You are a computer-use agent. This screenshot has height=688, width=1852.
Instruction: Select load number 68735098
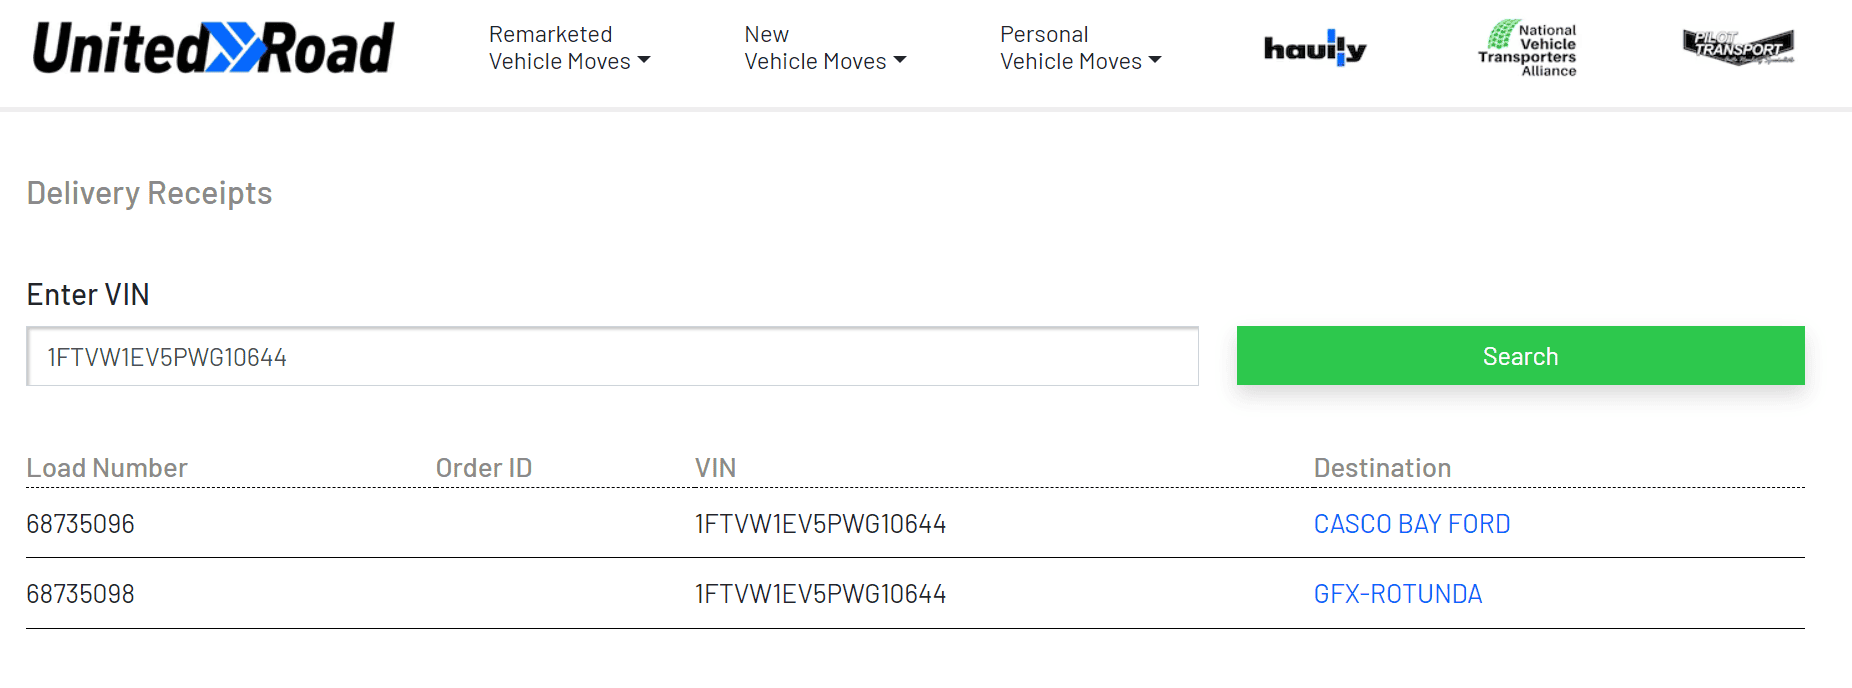(80, 594)
